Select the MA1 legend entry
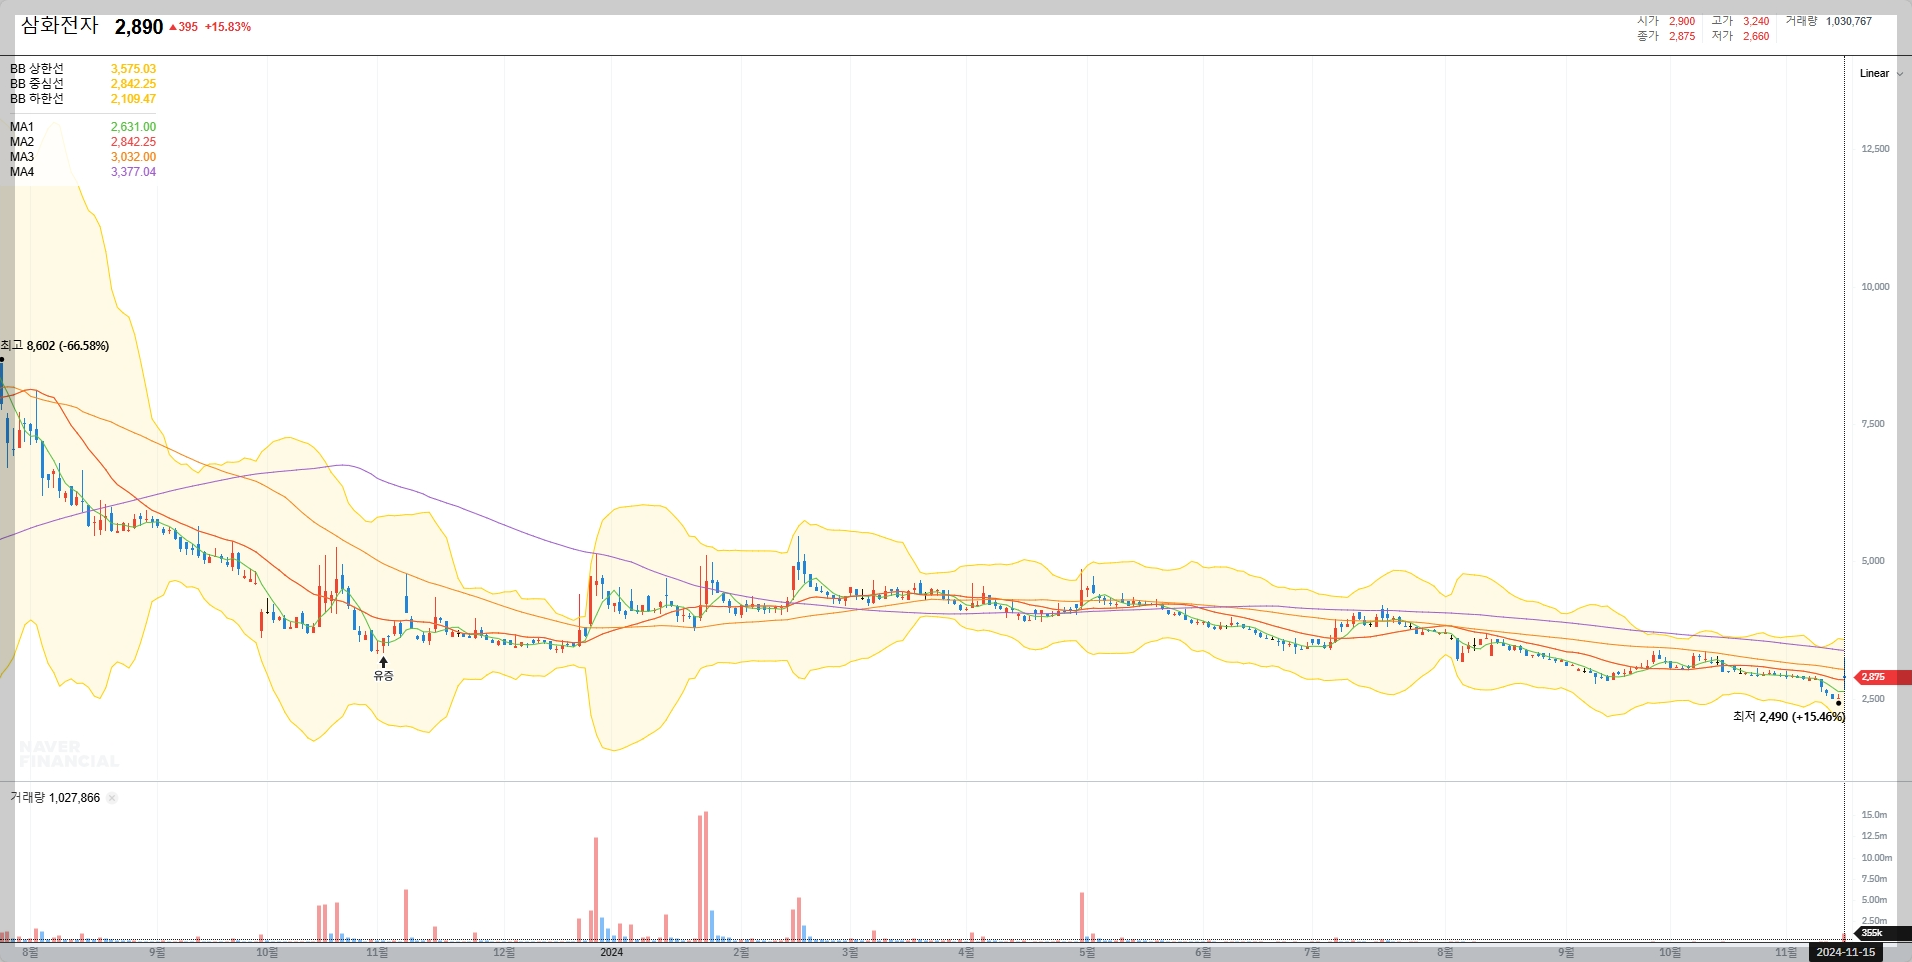 (22, 127)
